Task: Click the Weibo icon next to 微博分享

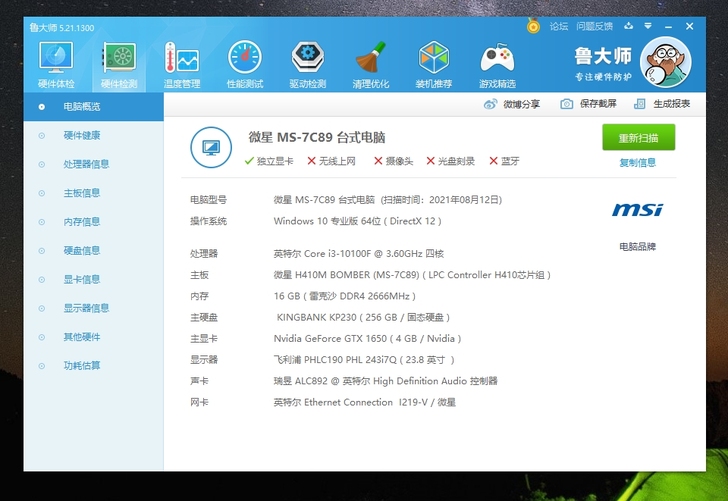Action: tap(490, 104)
